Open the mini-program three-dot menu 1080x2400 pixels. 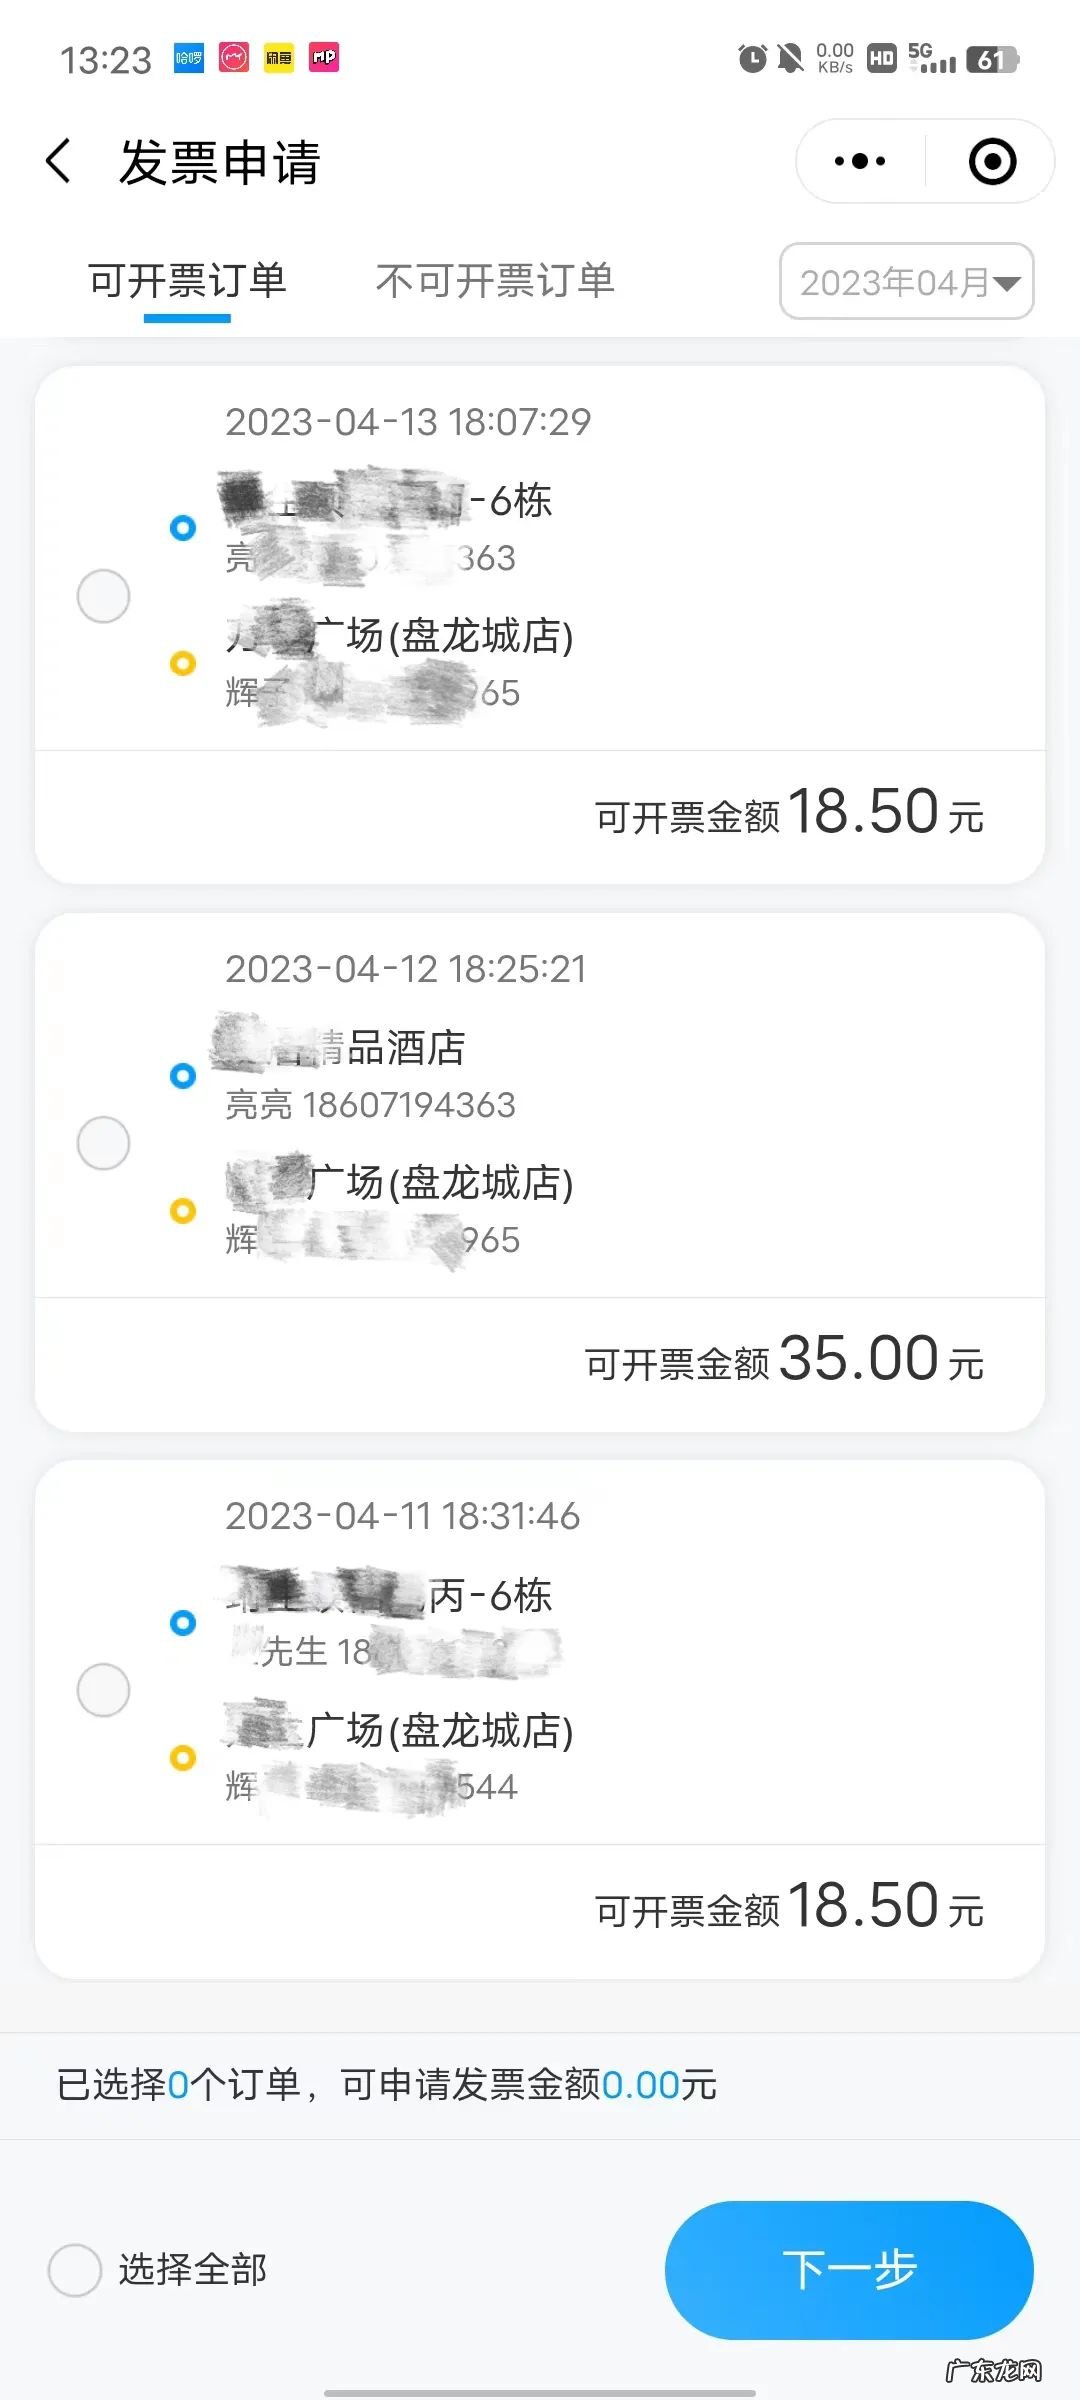[x=860, y=162]
